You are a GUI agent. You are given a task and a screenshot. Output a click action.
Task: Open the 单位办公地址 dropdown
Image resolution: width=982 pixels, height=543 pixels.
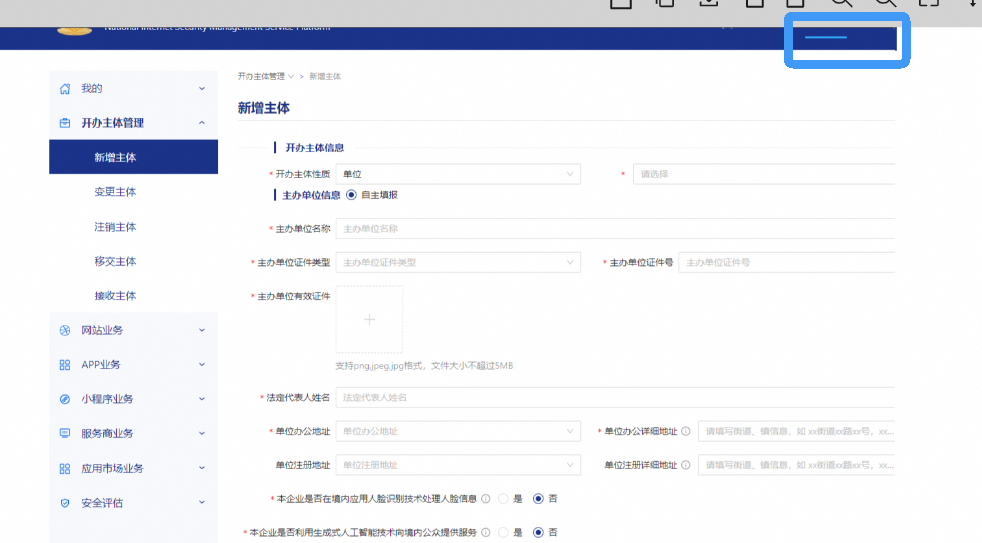458,432
